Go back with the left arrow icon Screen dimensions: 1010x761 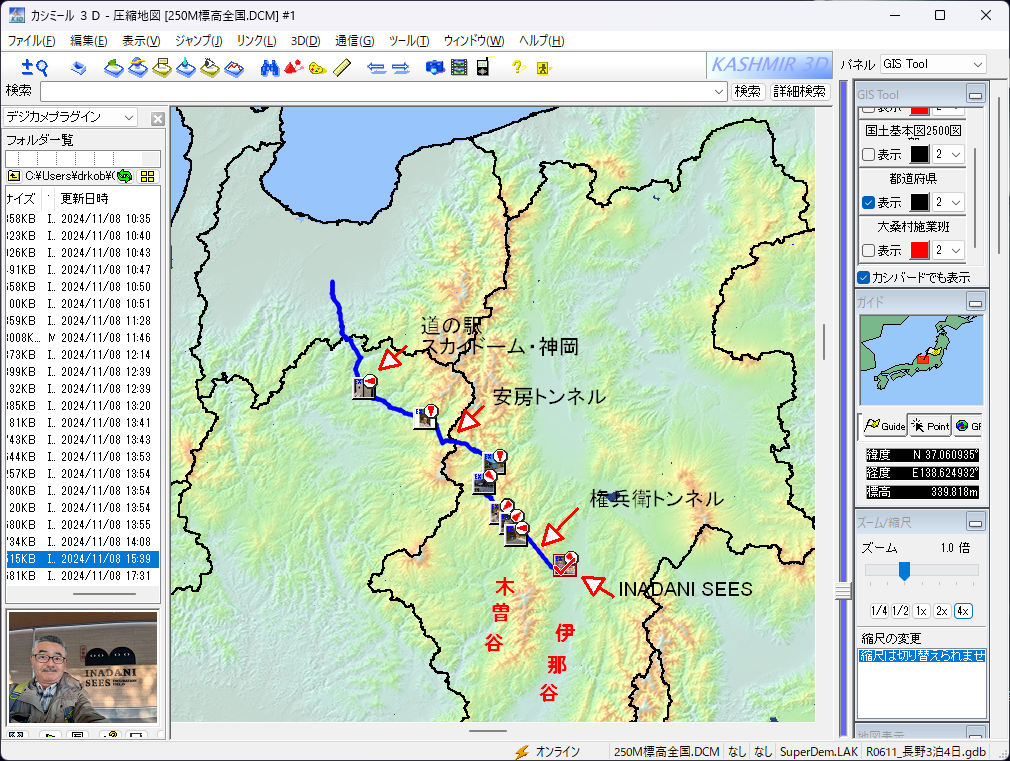(376, 68)
